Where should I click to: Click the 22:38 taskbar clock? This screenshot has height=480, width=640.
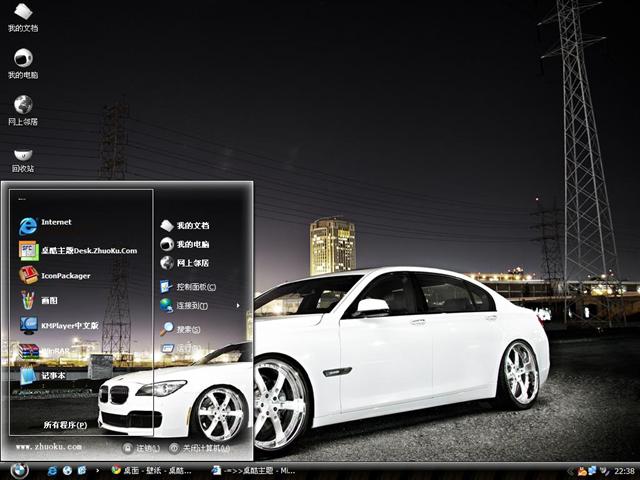[624, 471]
